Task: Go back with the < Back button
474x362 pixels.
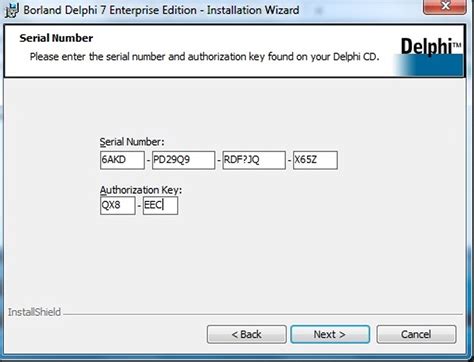Action: click(x=246, y=334)
